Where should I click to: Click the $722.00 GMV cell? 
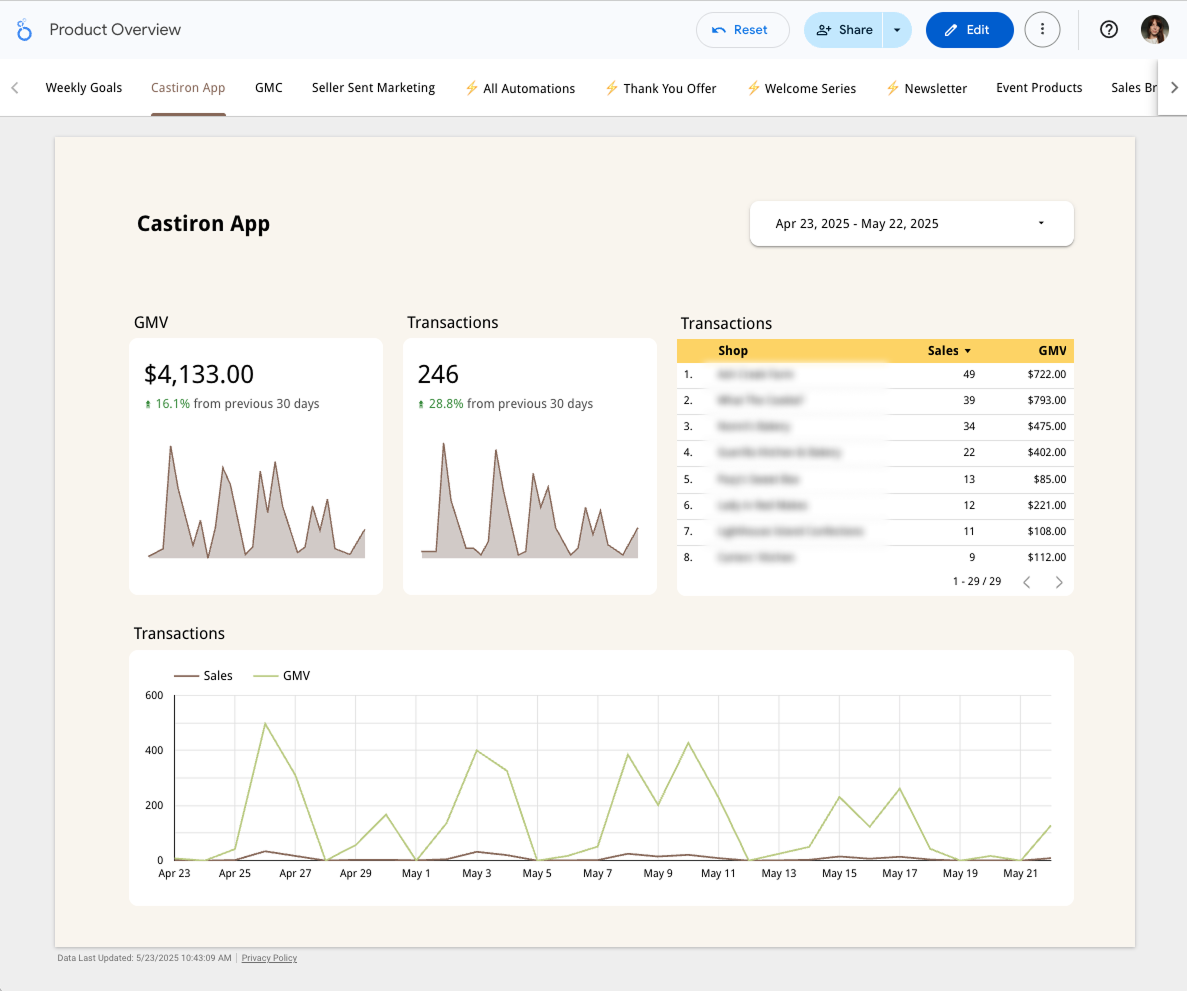[1047, 374]
